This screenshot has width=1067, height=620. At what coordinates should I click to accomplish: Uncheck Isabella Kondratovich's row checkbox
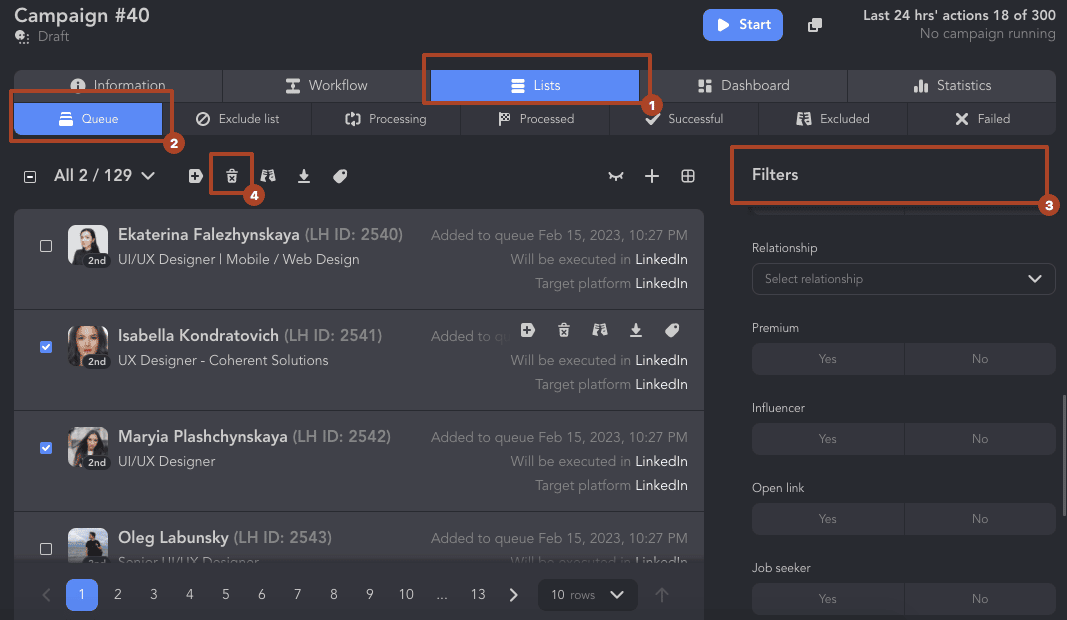click(x=45, y=347)
